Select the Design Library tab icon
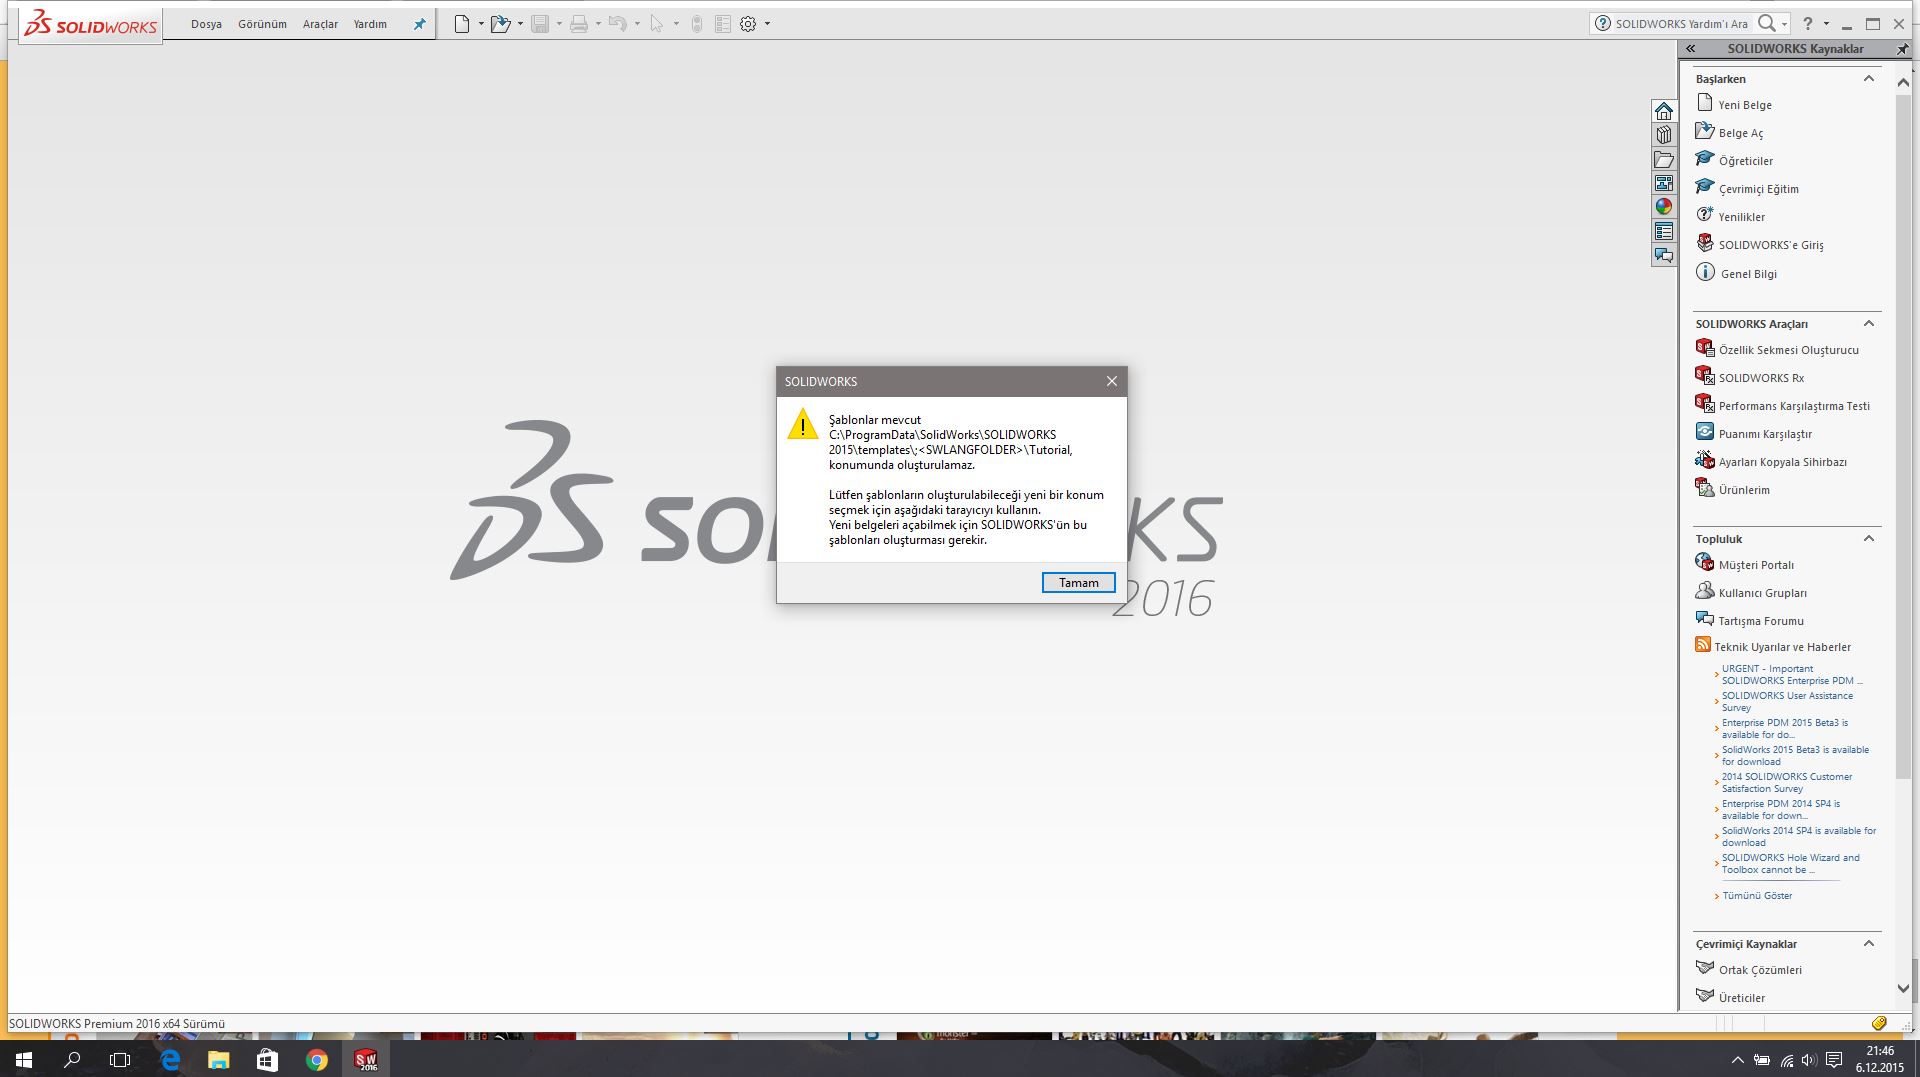 (1664, 135)
